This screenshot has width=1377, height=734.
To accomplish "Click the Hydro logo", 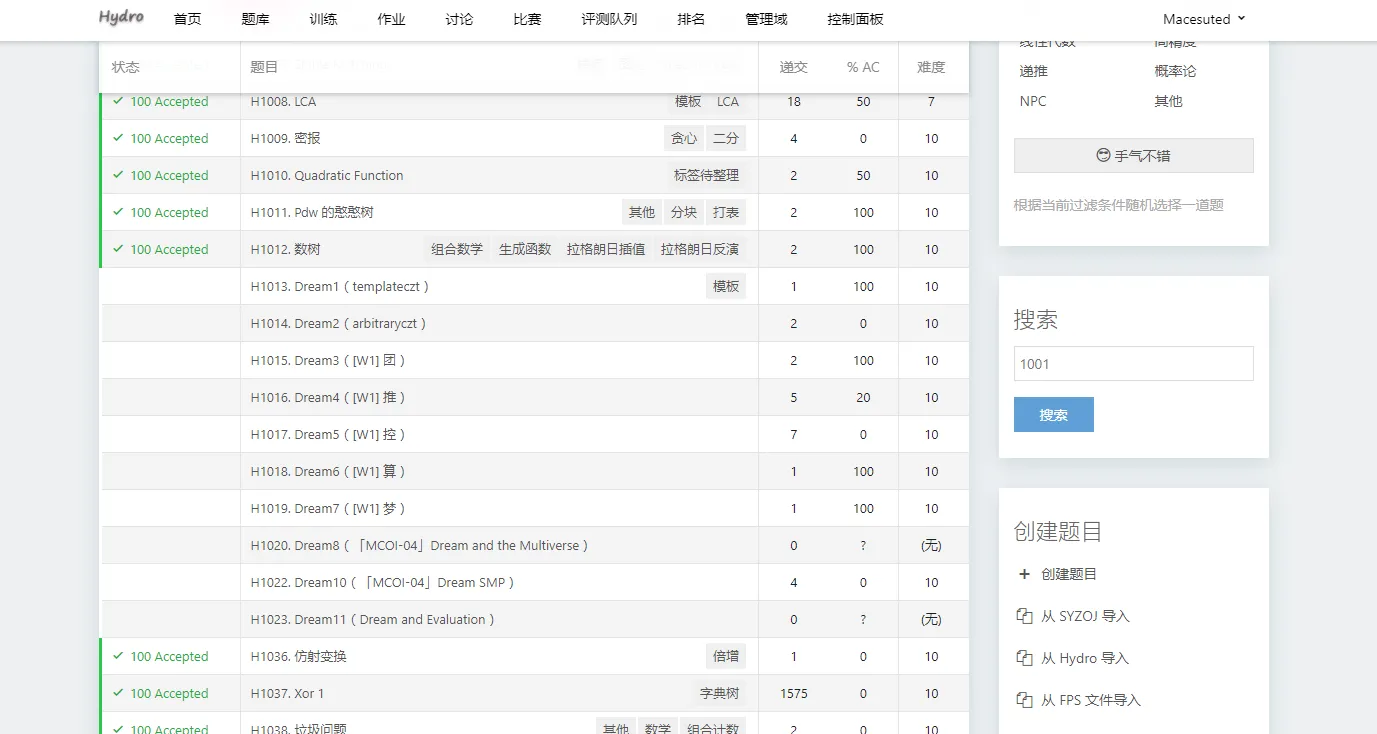I will click(123, 18).
